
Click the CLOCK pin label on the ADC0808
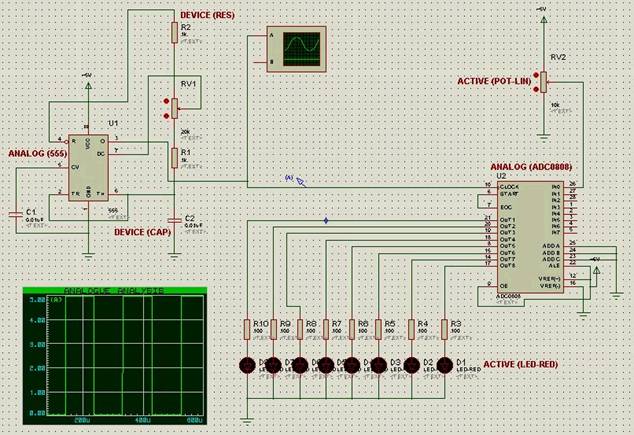tap(509, 187)
